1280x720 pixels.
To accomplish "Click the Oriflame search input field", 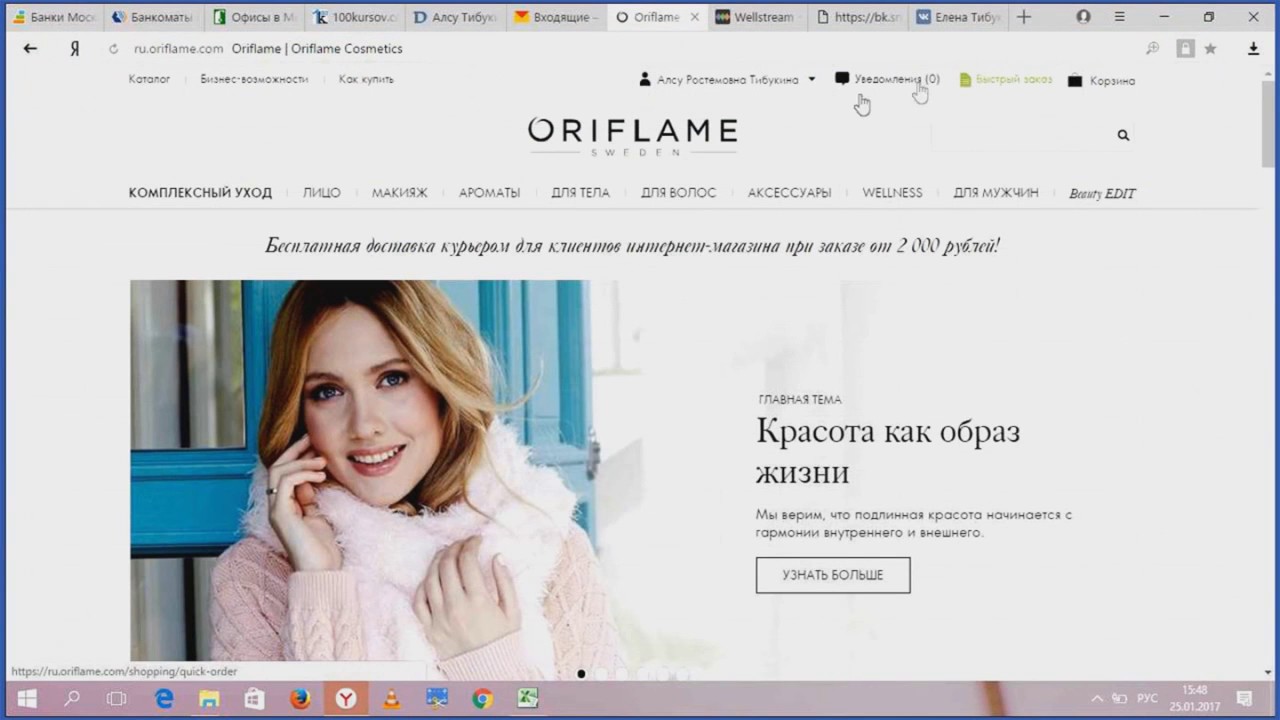I will pos(1020,135).
